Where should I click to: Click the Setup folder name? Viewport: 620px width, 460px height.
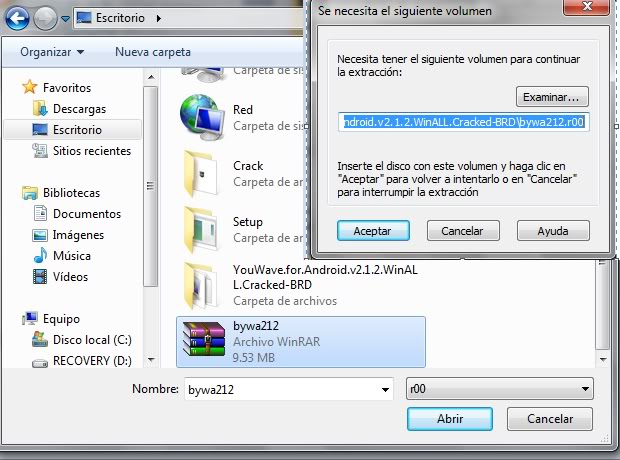pyautogui.click(x=248, y=222)
